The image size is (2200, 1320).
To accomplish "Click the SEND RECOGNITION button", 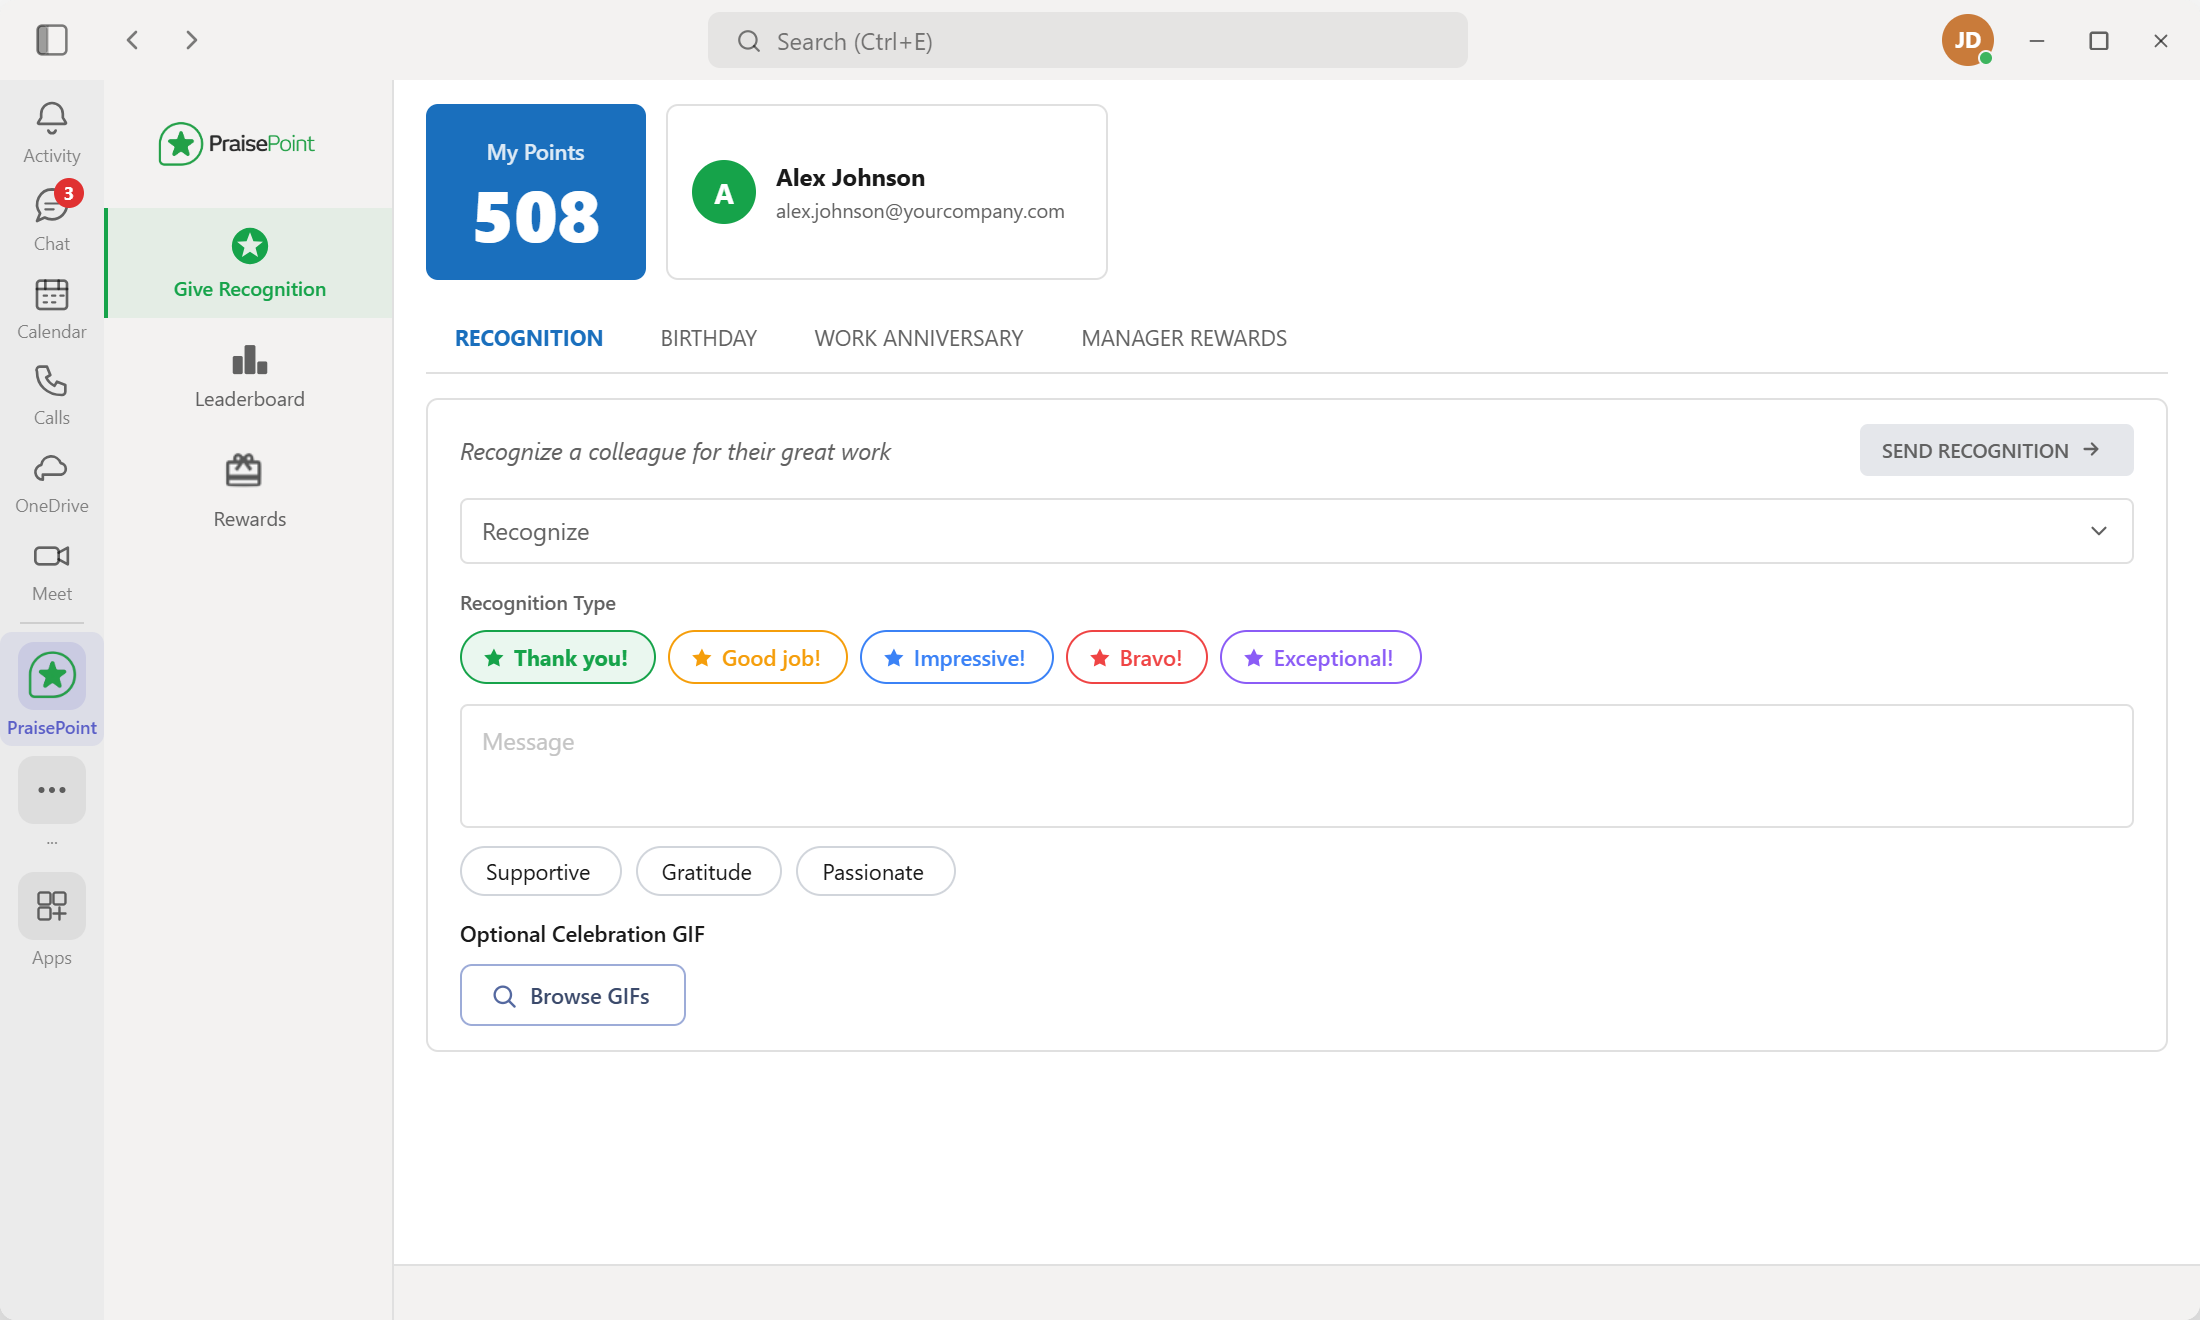I will tap(1997, 450).
